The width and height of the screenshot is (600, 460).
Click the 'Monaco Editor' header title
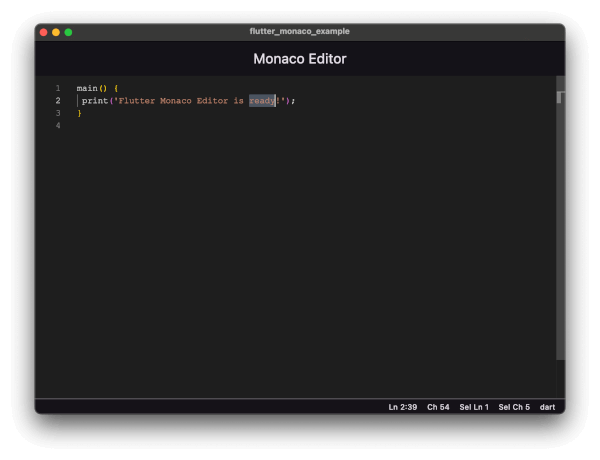[x=300, y=59]
